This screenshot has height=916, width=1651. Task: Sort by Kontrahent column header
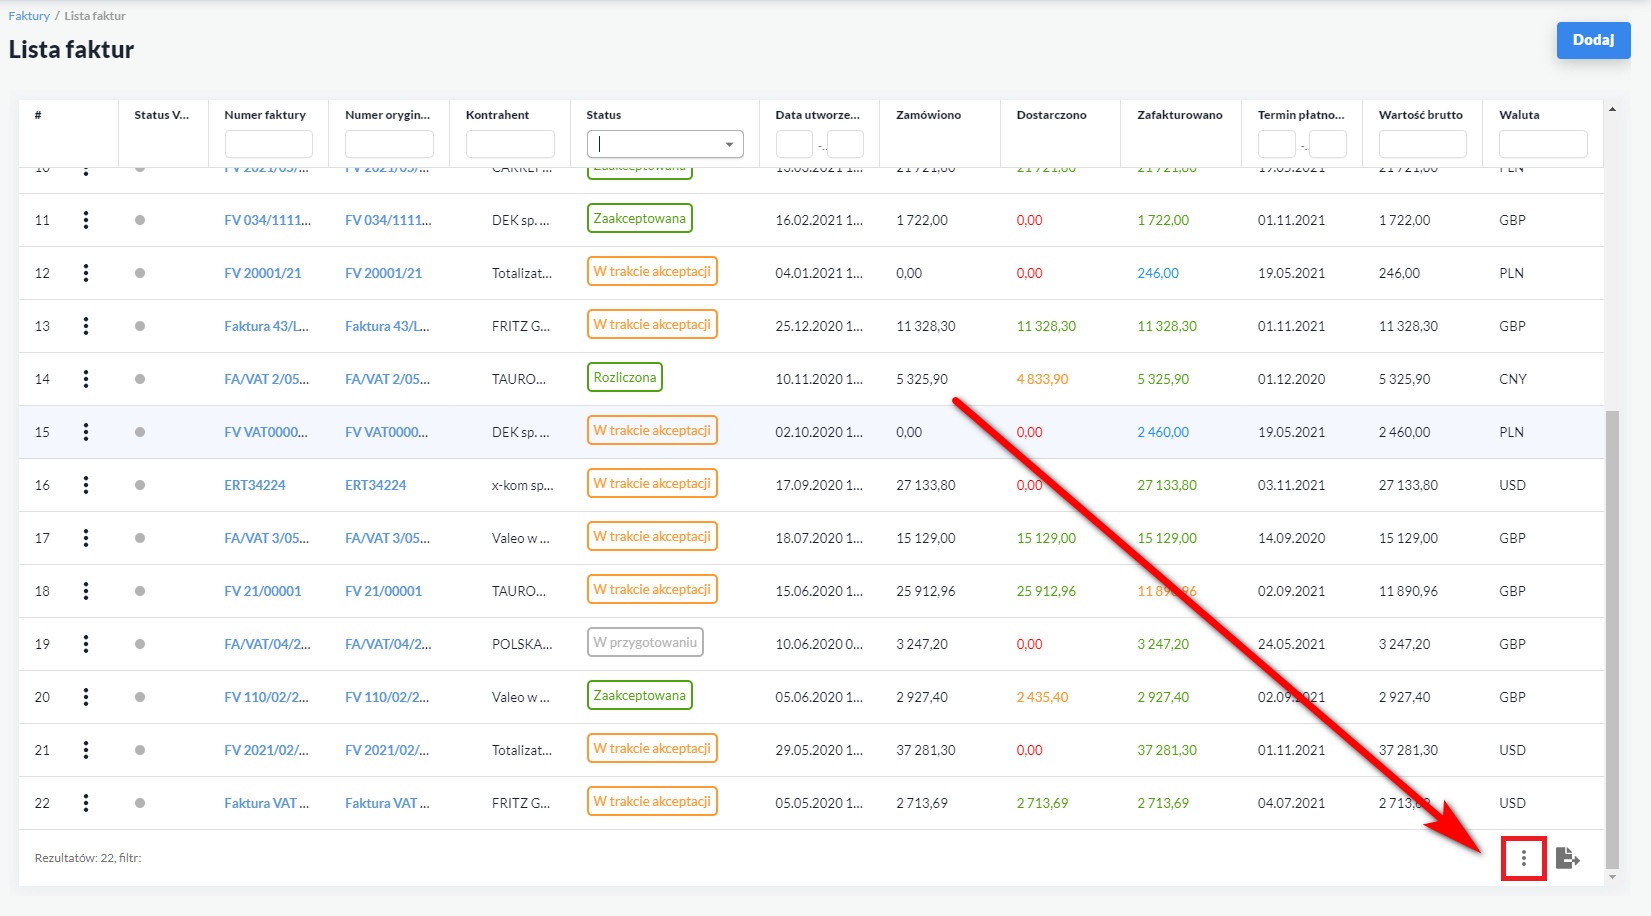[x=497, y=115]
